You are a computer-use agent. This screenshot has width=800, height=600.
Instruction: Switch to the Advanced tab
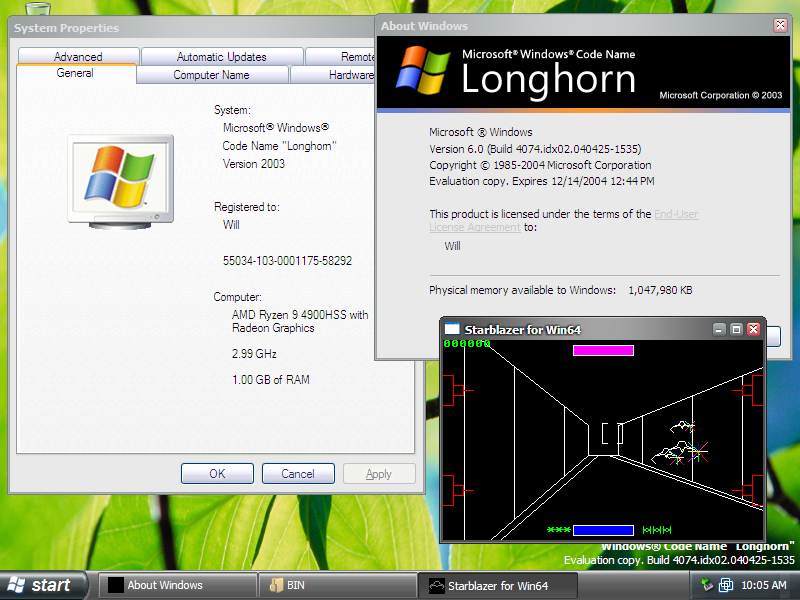click(78, 57)
